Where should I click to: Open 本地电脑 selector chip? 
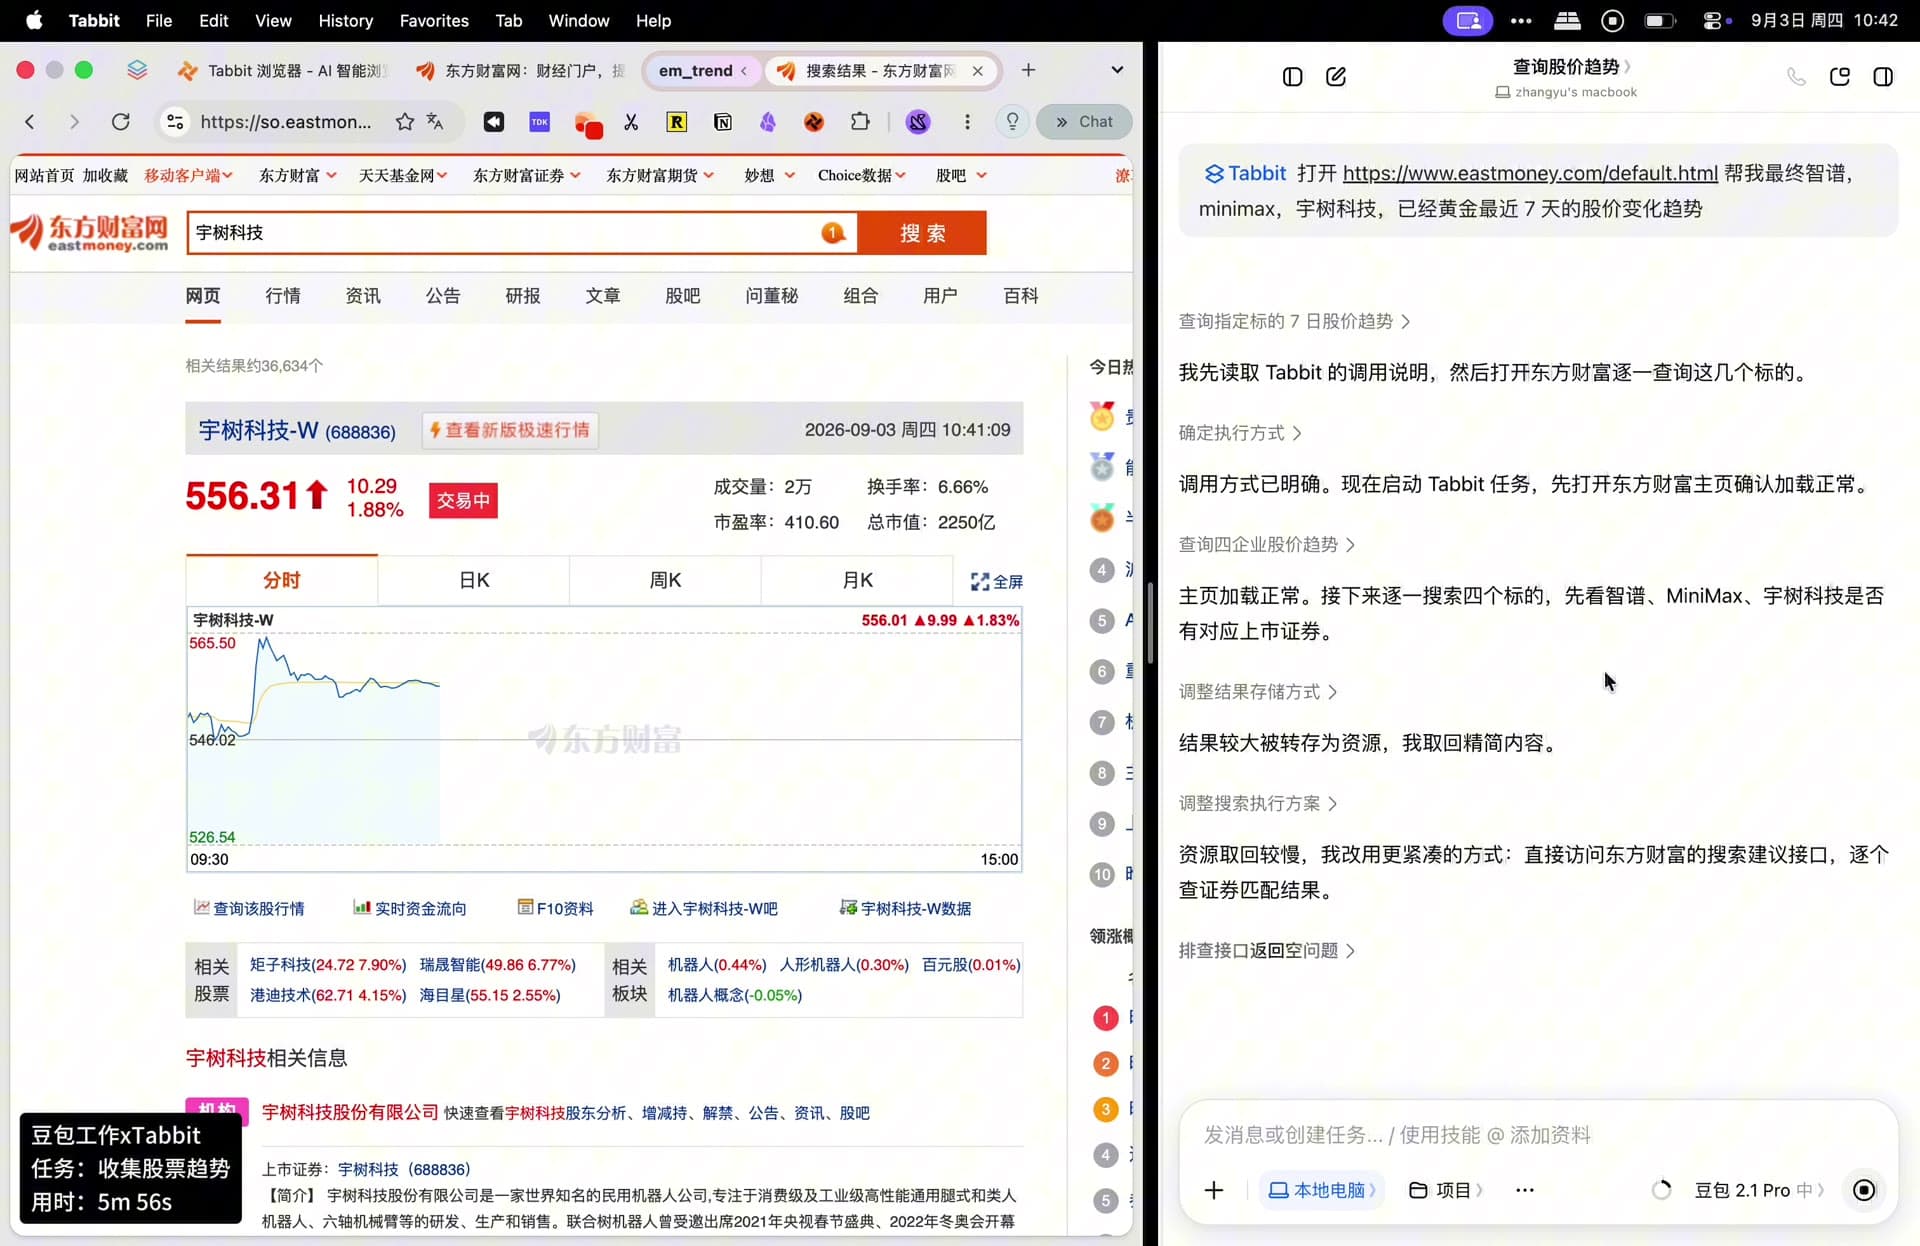[x=1321, y=1190]
